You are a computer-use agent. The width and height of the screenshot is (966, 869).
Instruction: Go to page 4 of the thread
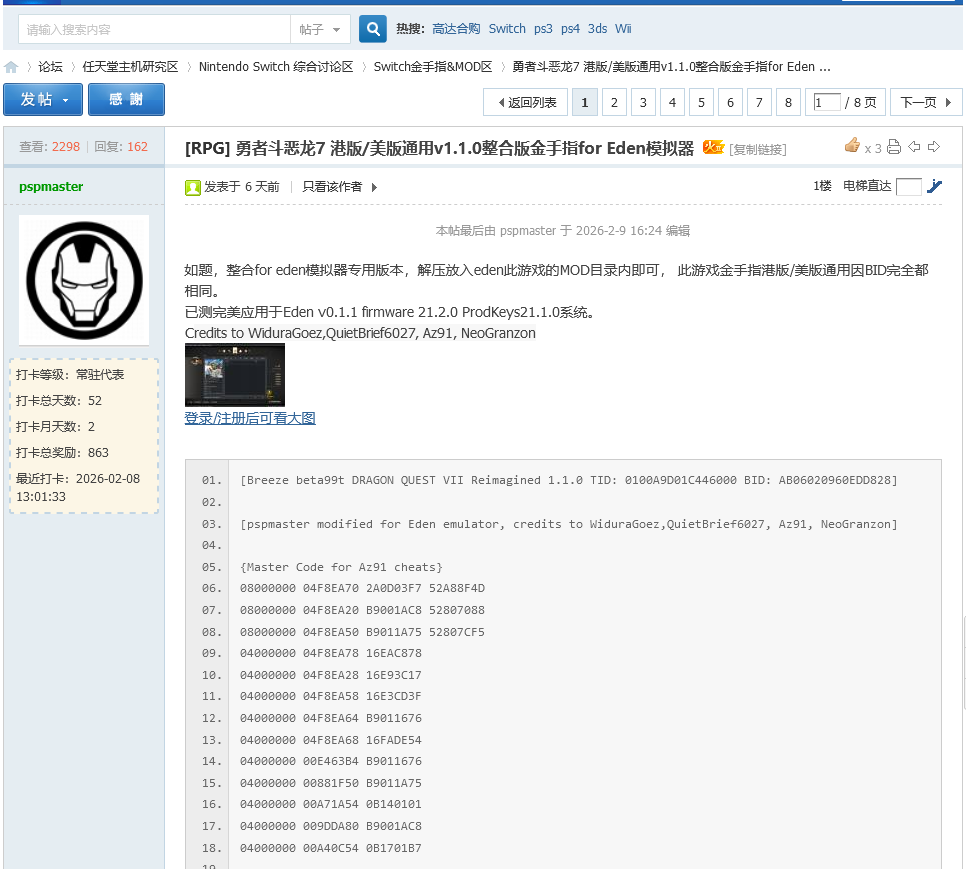click(x=672, y=102)
